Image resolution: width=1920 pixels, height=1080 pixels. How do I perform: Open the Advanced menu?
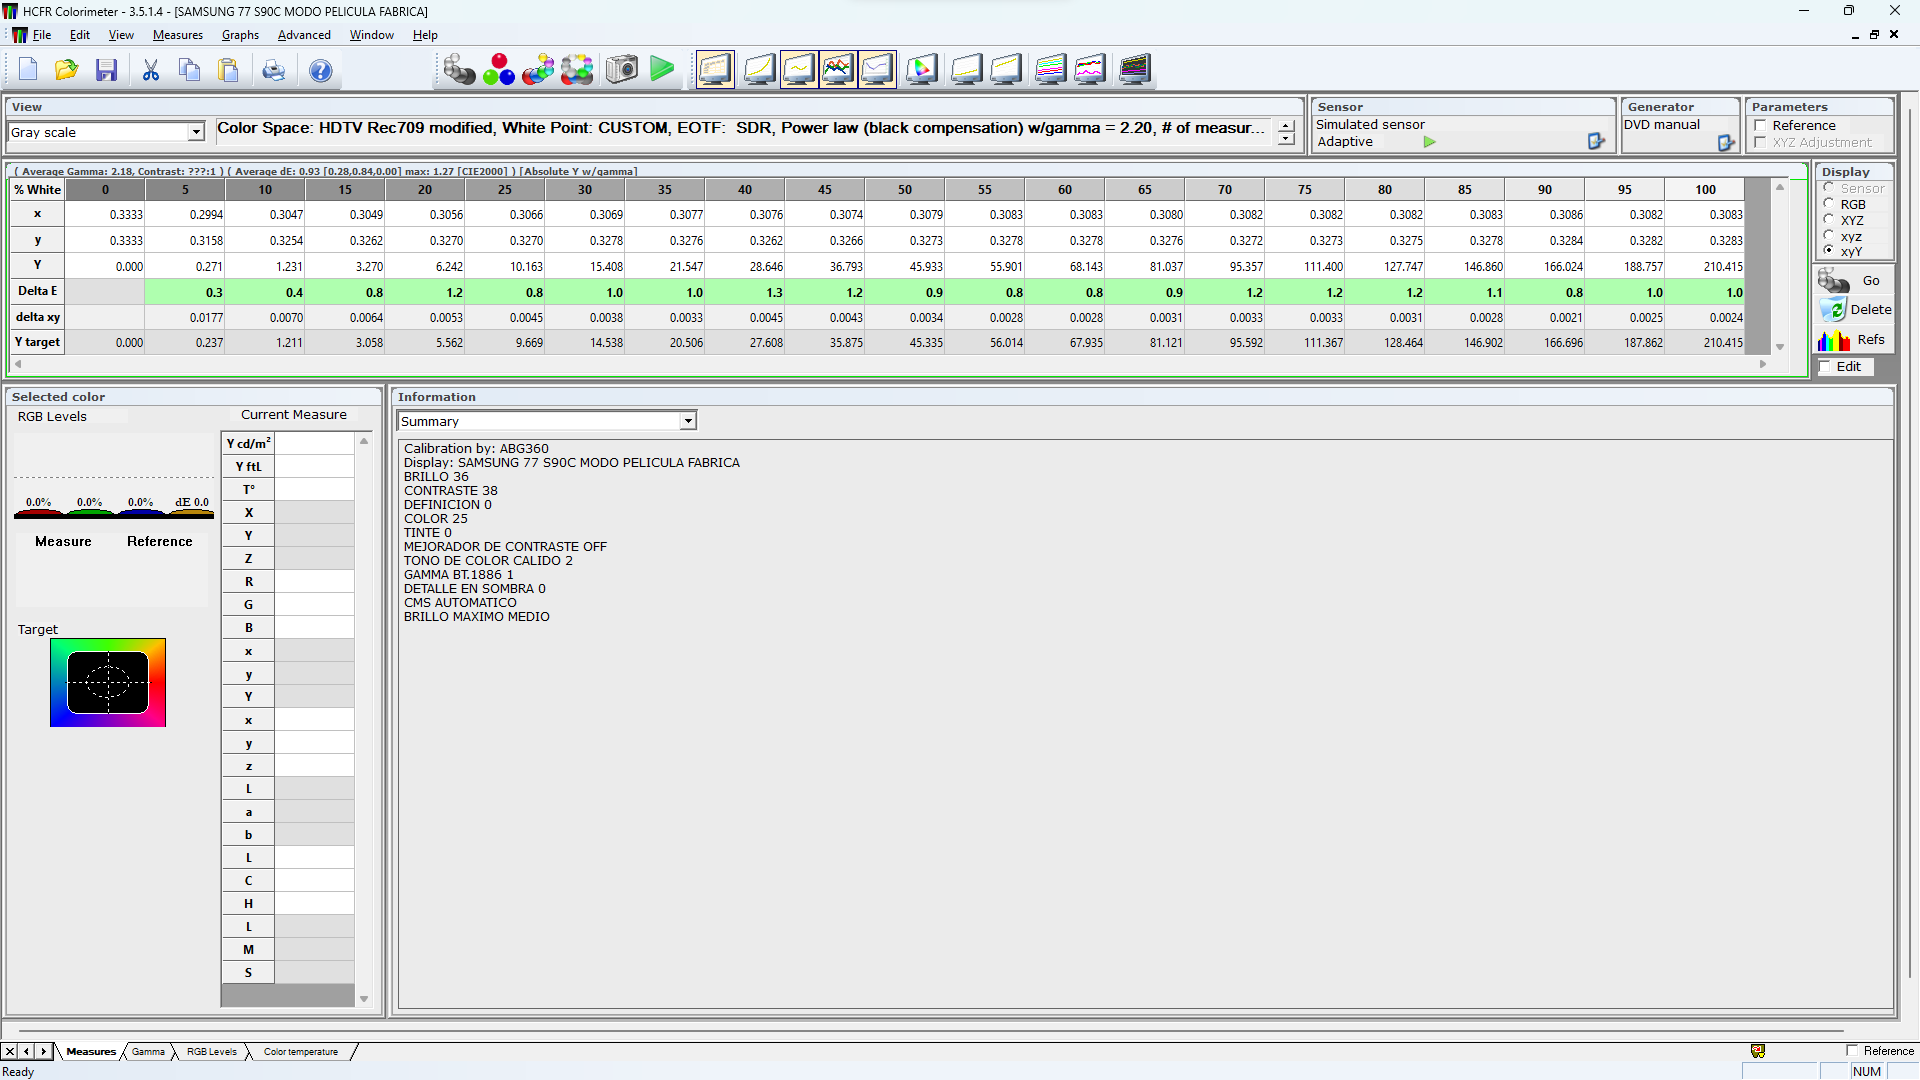click(304, 35)
